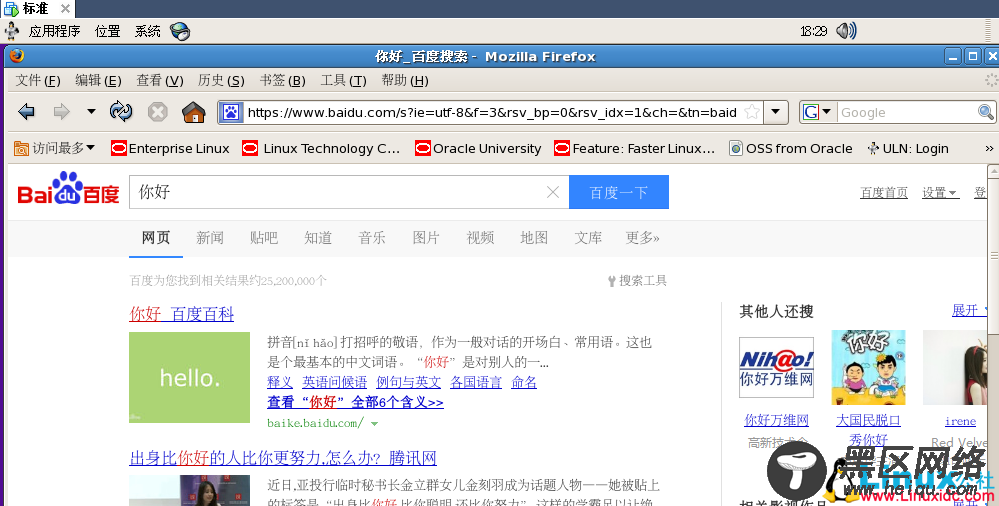999x506 pixels.
Task: Open the 工具 menu
Action: pos(343,80)
